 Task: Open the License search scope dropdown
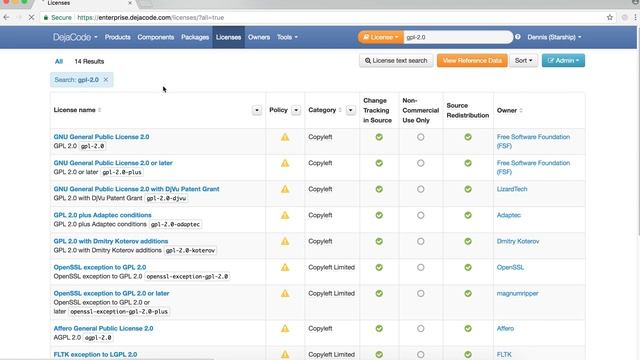[x=381, y=37]
